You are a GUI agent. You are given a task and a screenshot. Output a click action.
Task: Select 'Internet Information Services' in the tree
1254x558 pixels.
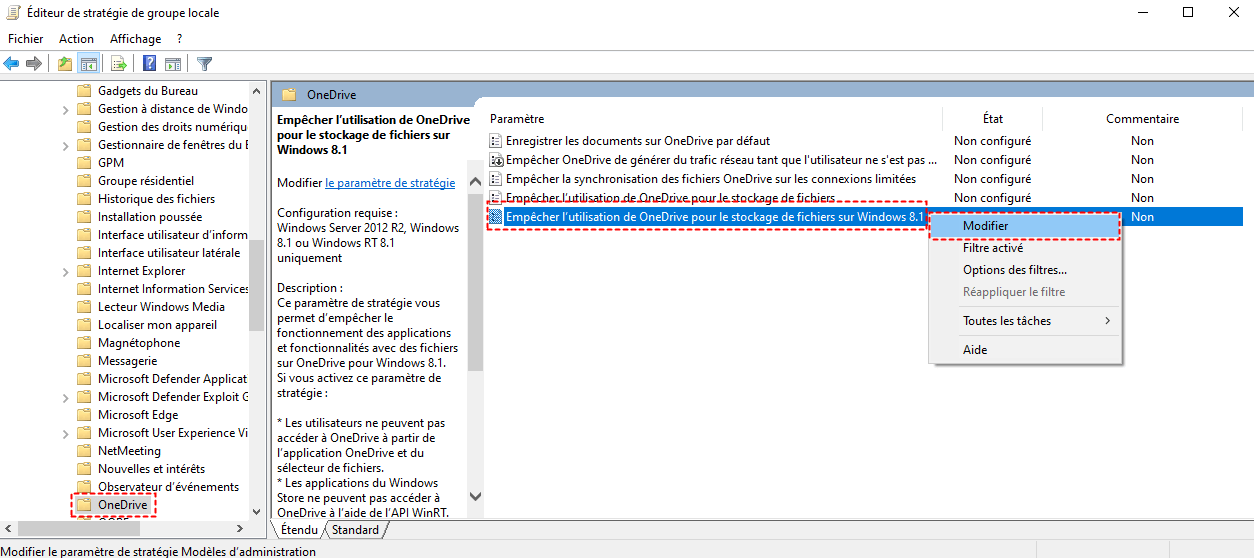click(173, 289)
